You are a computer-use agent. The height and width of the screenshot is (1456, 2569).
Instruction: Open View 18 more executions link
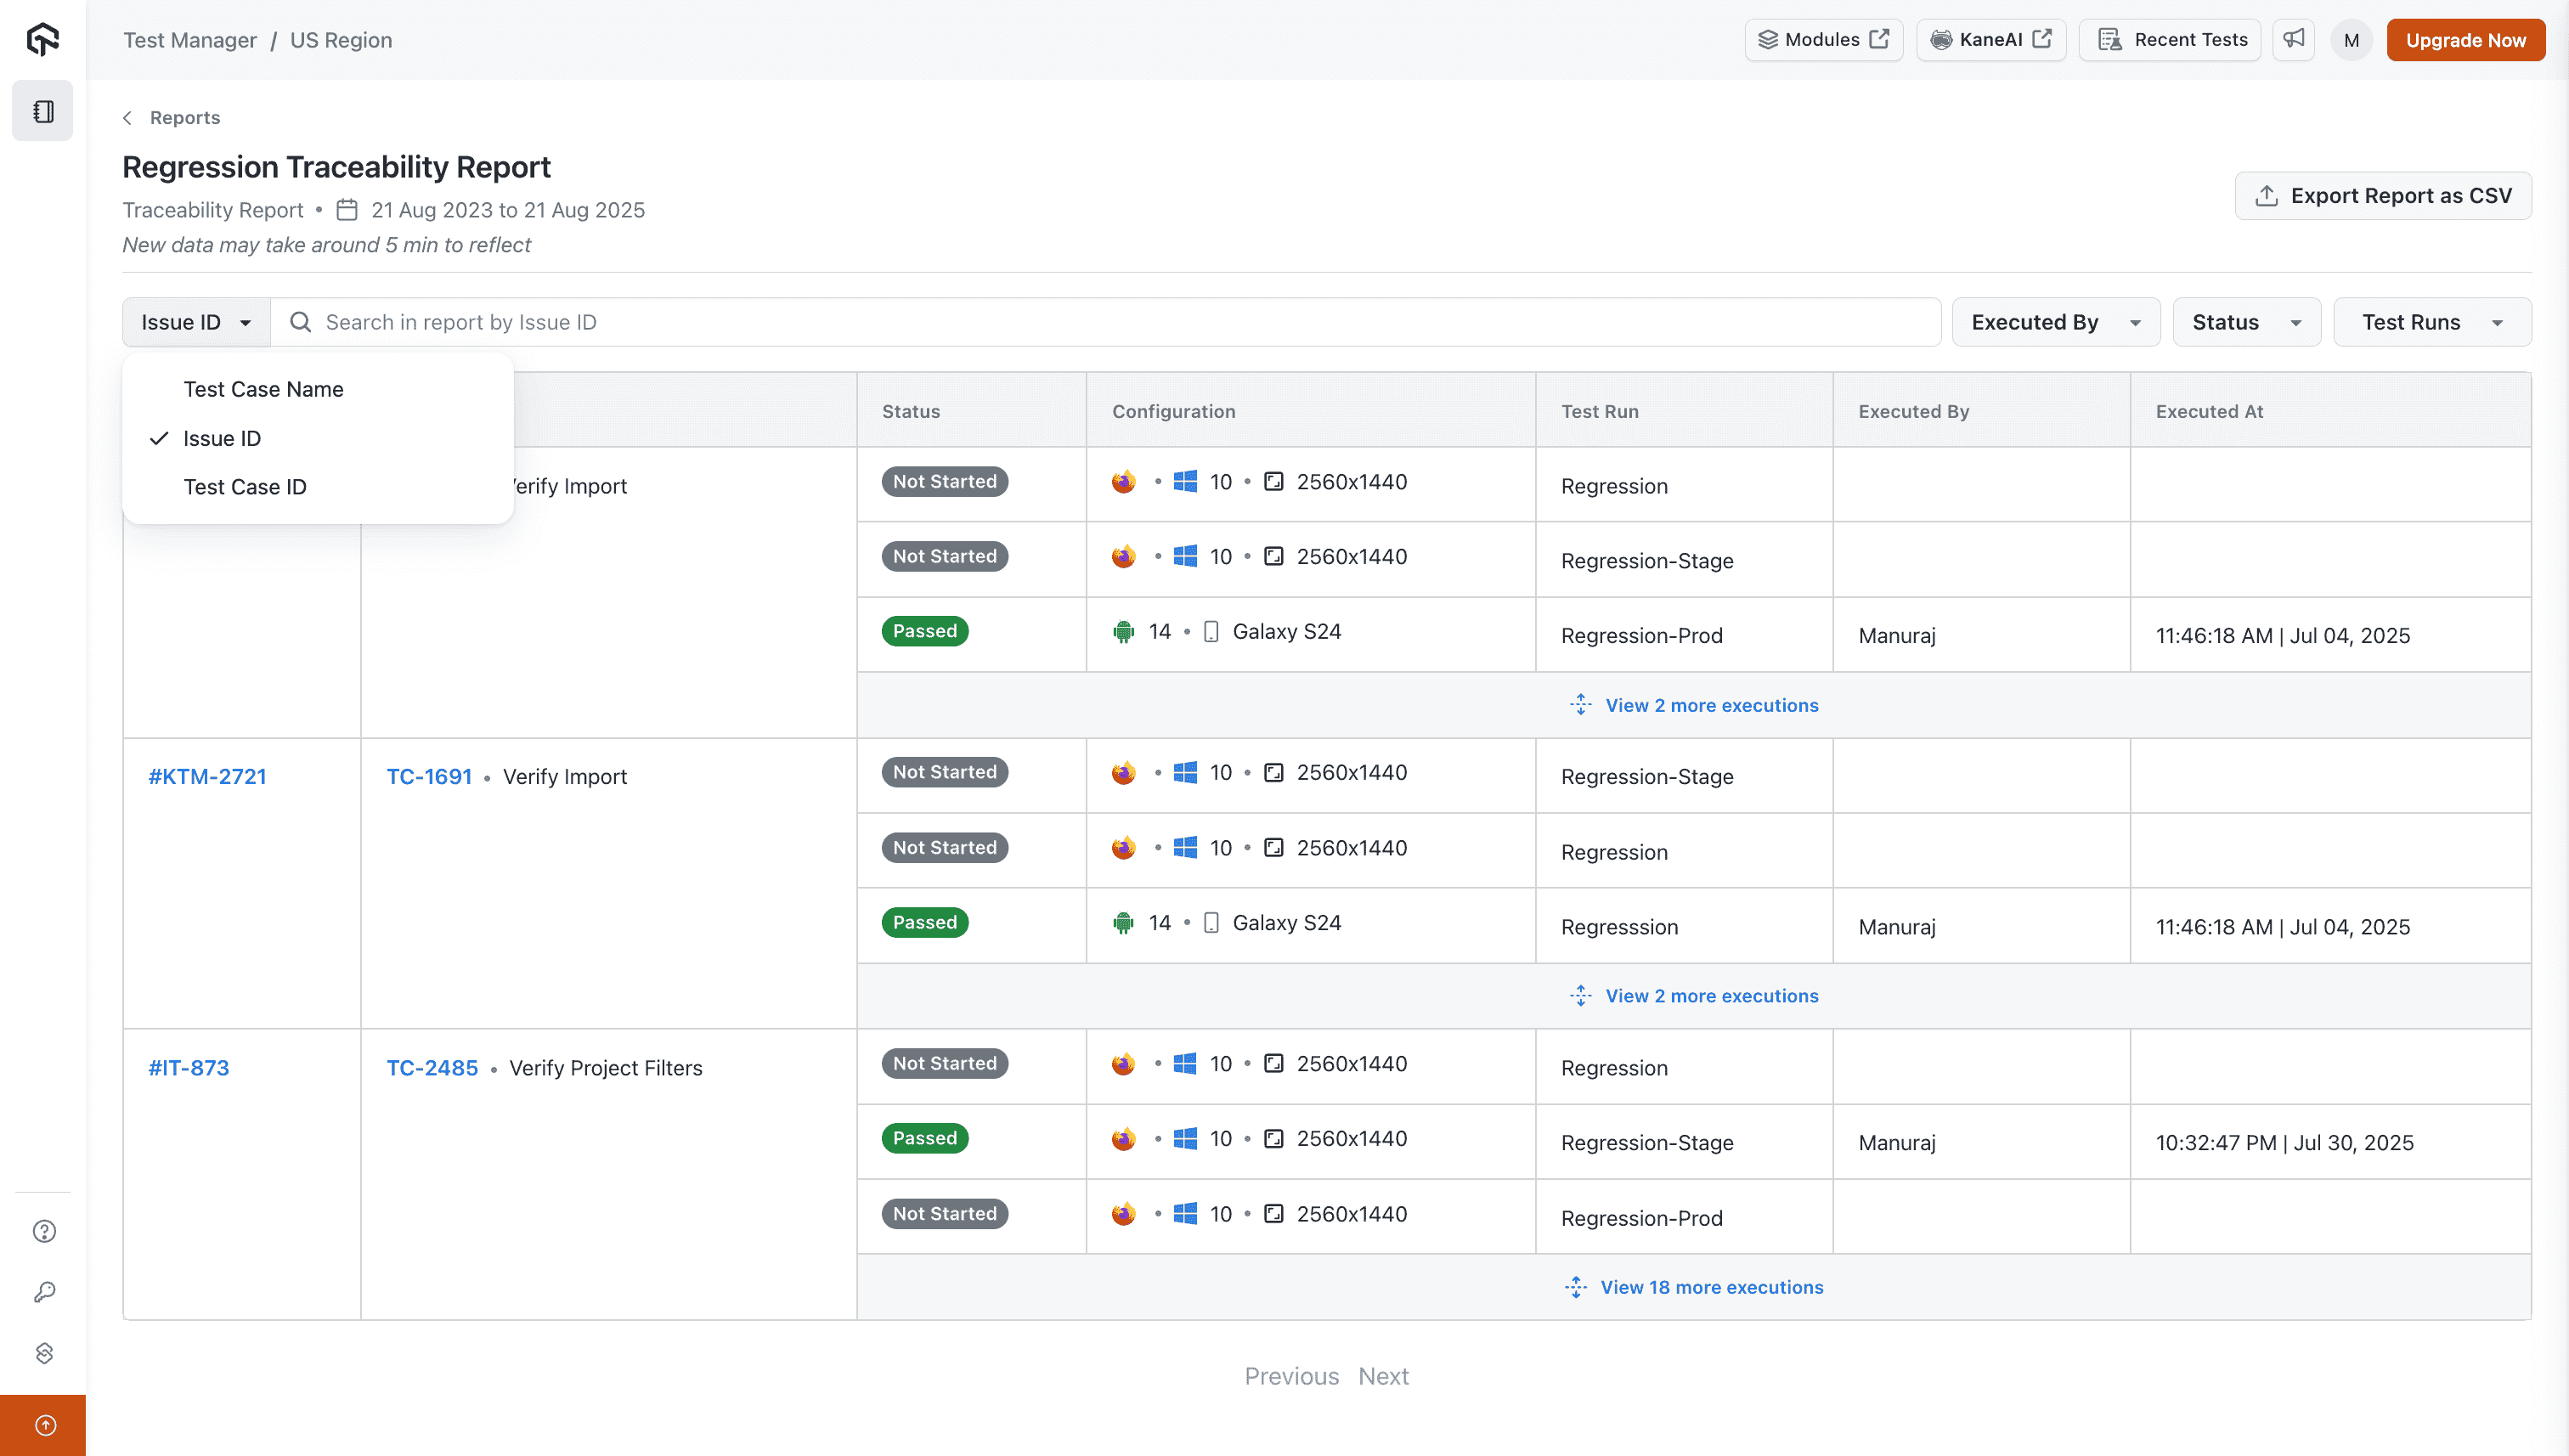1712,1287
